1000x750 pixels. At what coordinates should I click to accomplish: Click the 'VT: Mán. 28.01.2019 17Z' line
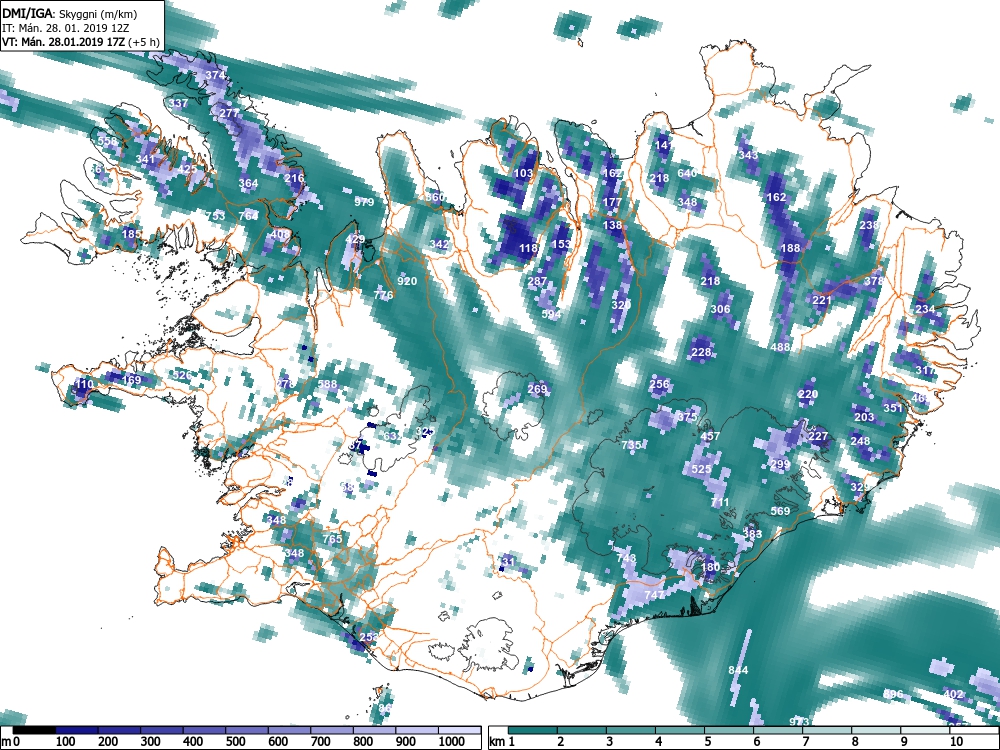[64, 42]
